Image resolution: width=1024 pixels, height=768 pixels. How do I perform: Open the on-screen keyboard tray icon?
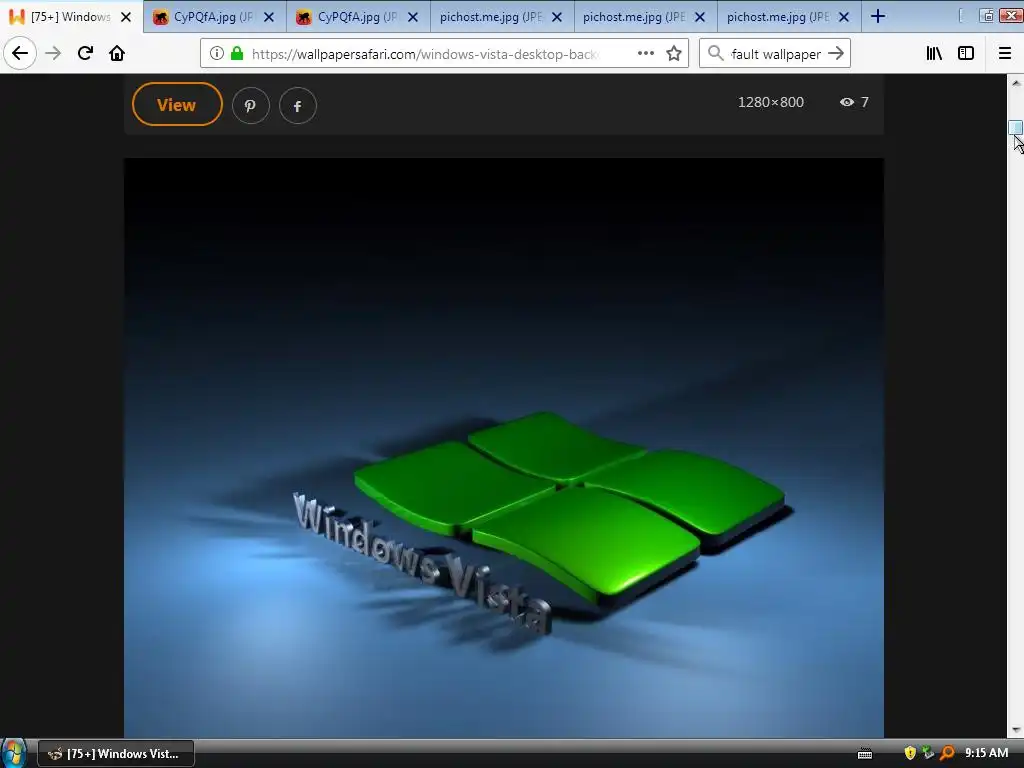click(865, 754)
